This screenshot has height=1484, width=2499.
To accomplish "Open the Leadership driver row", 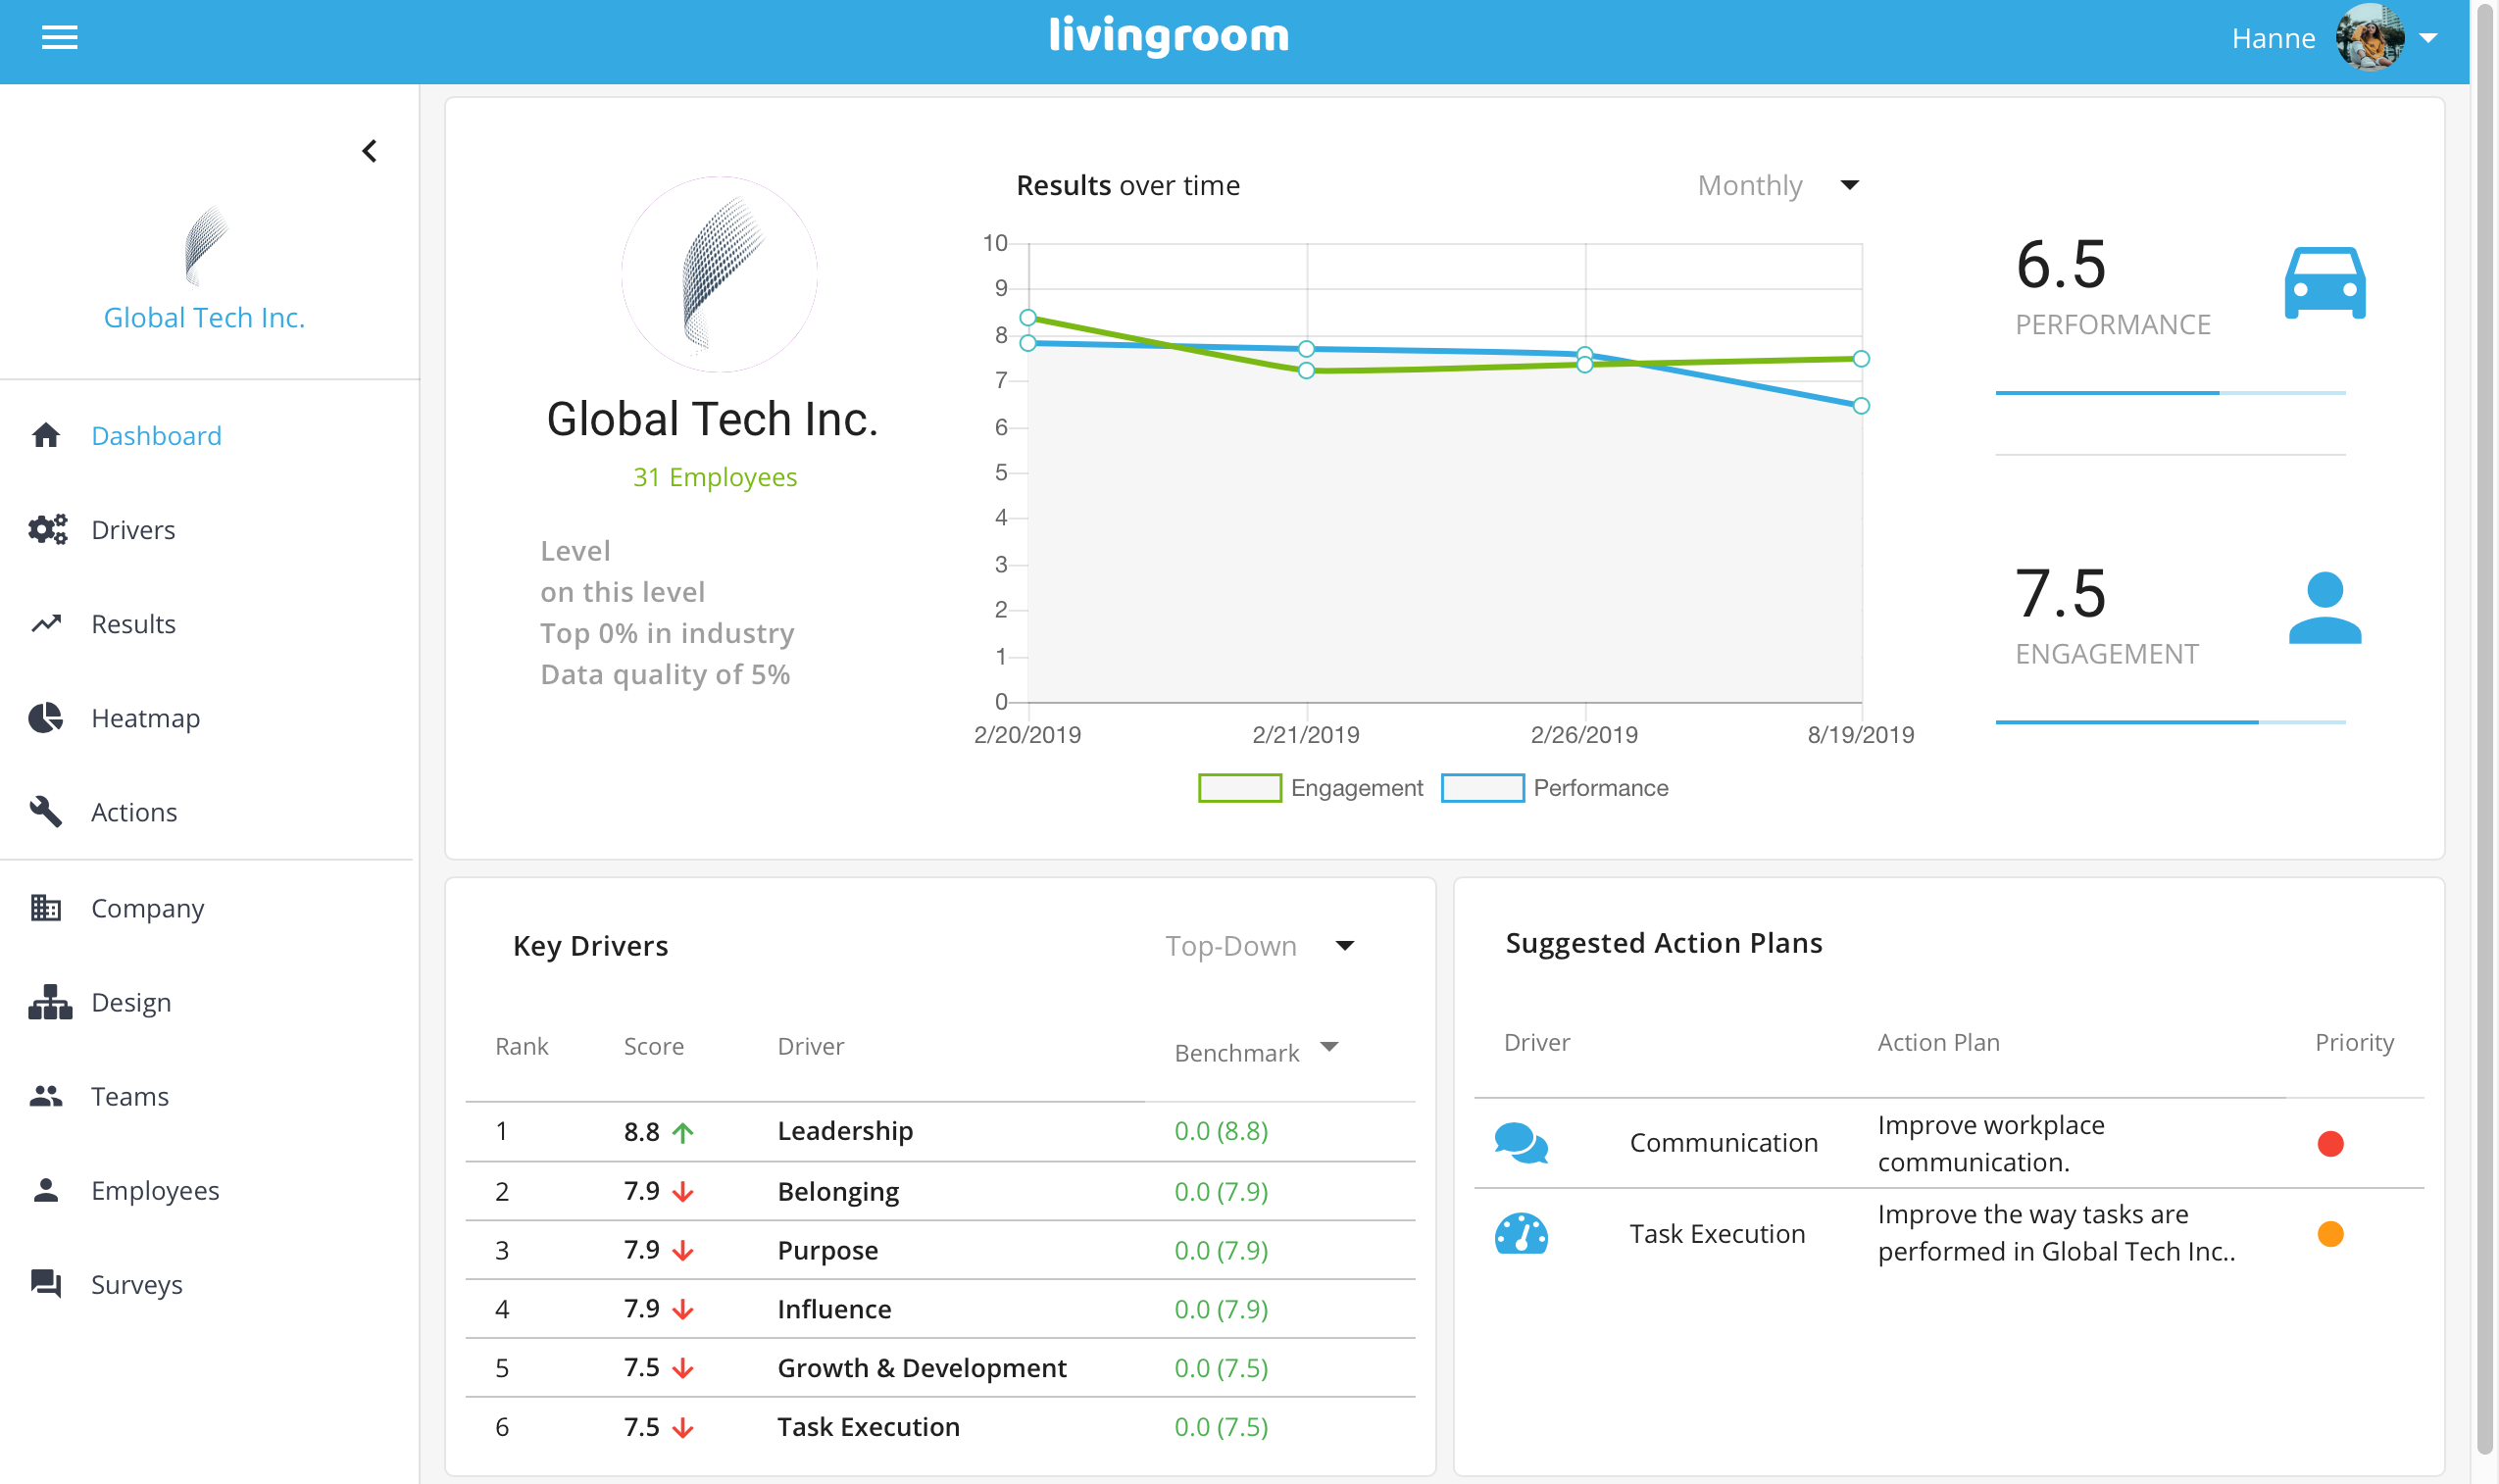I will (x=844, y=1131).
